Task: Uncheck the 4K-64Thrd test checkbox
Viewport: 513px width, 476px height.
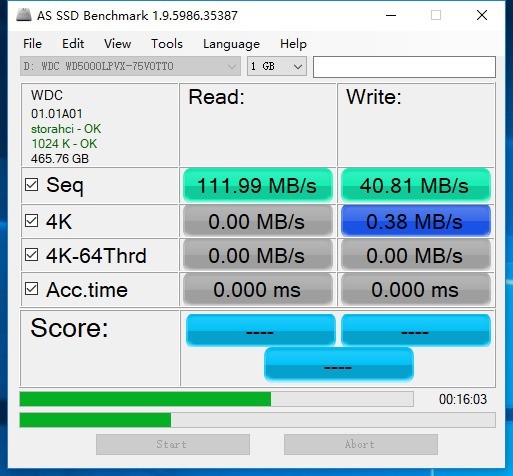Action: 31,255
